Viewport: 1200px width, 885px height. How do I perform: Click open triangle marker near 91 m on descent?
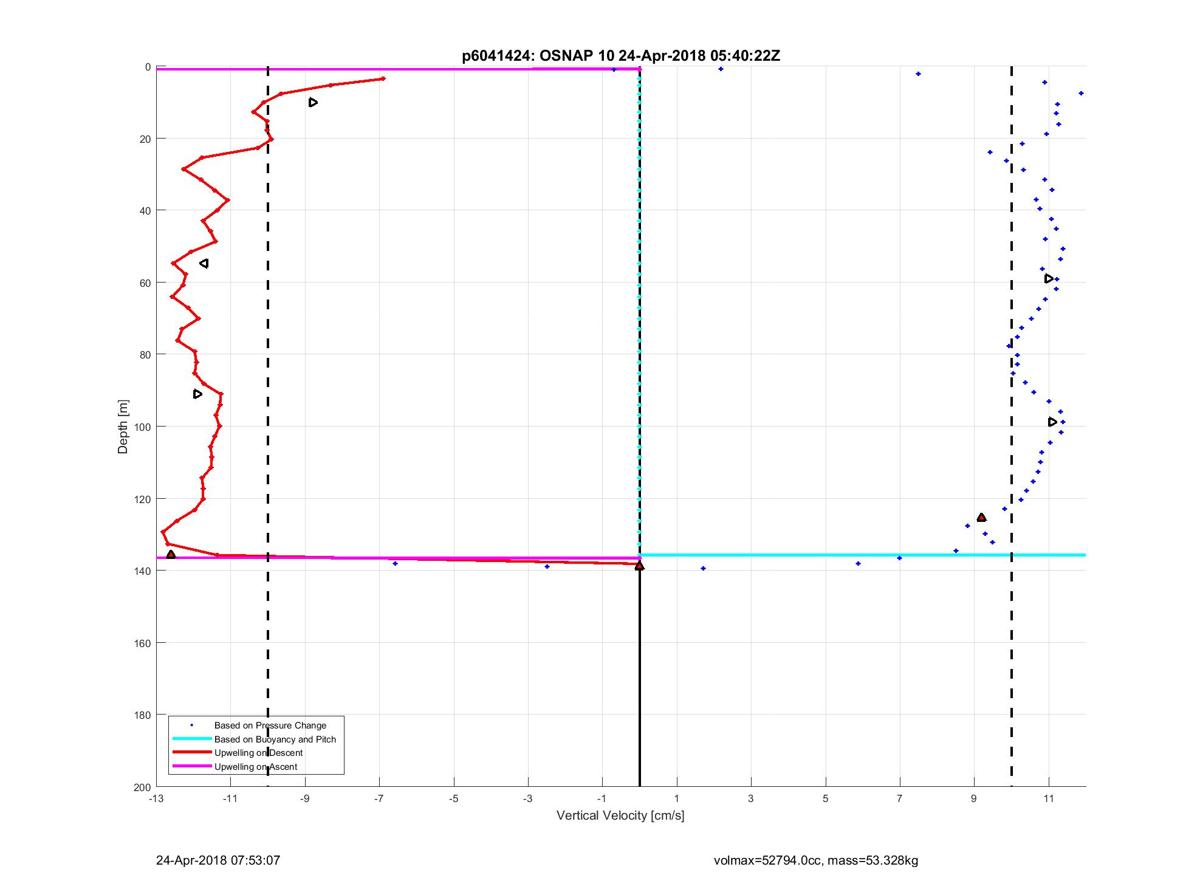pyautogui.click(x=197, y=394)
